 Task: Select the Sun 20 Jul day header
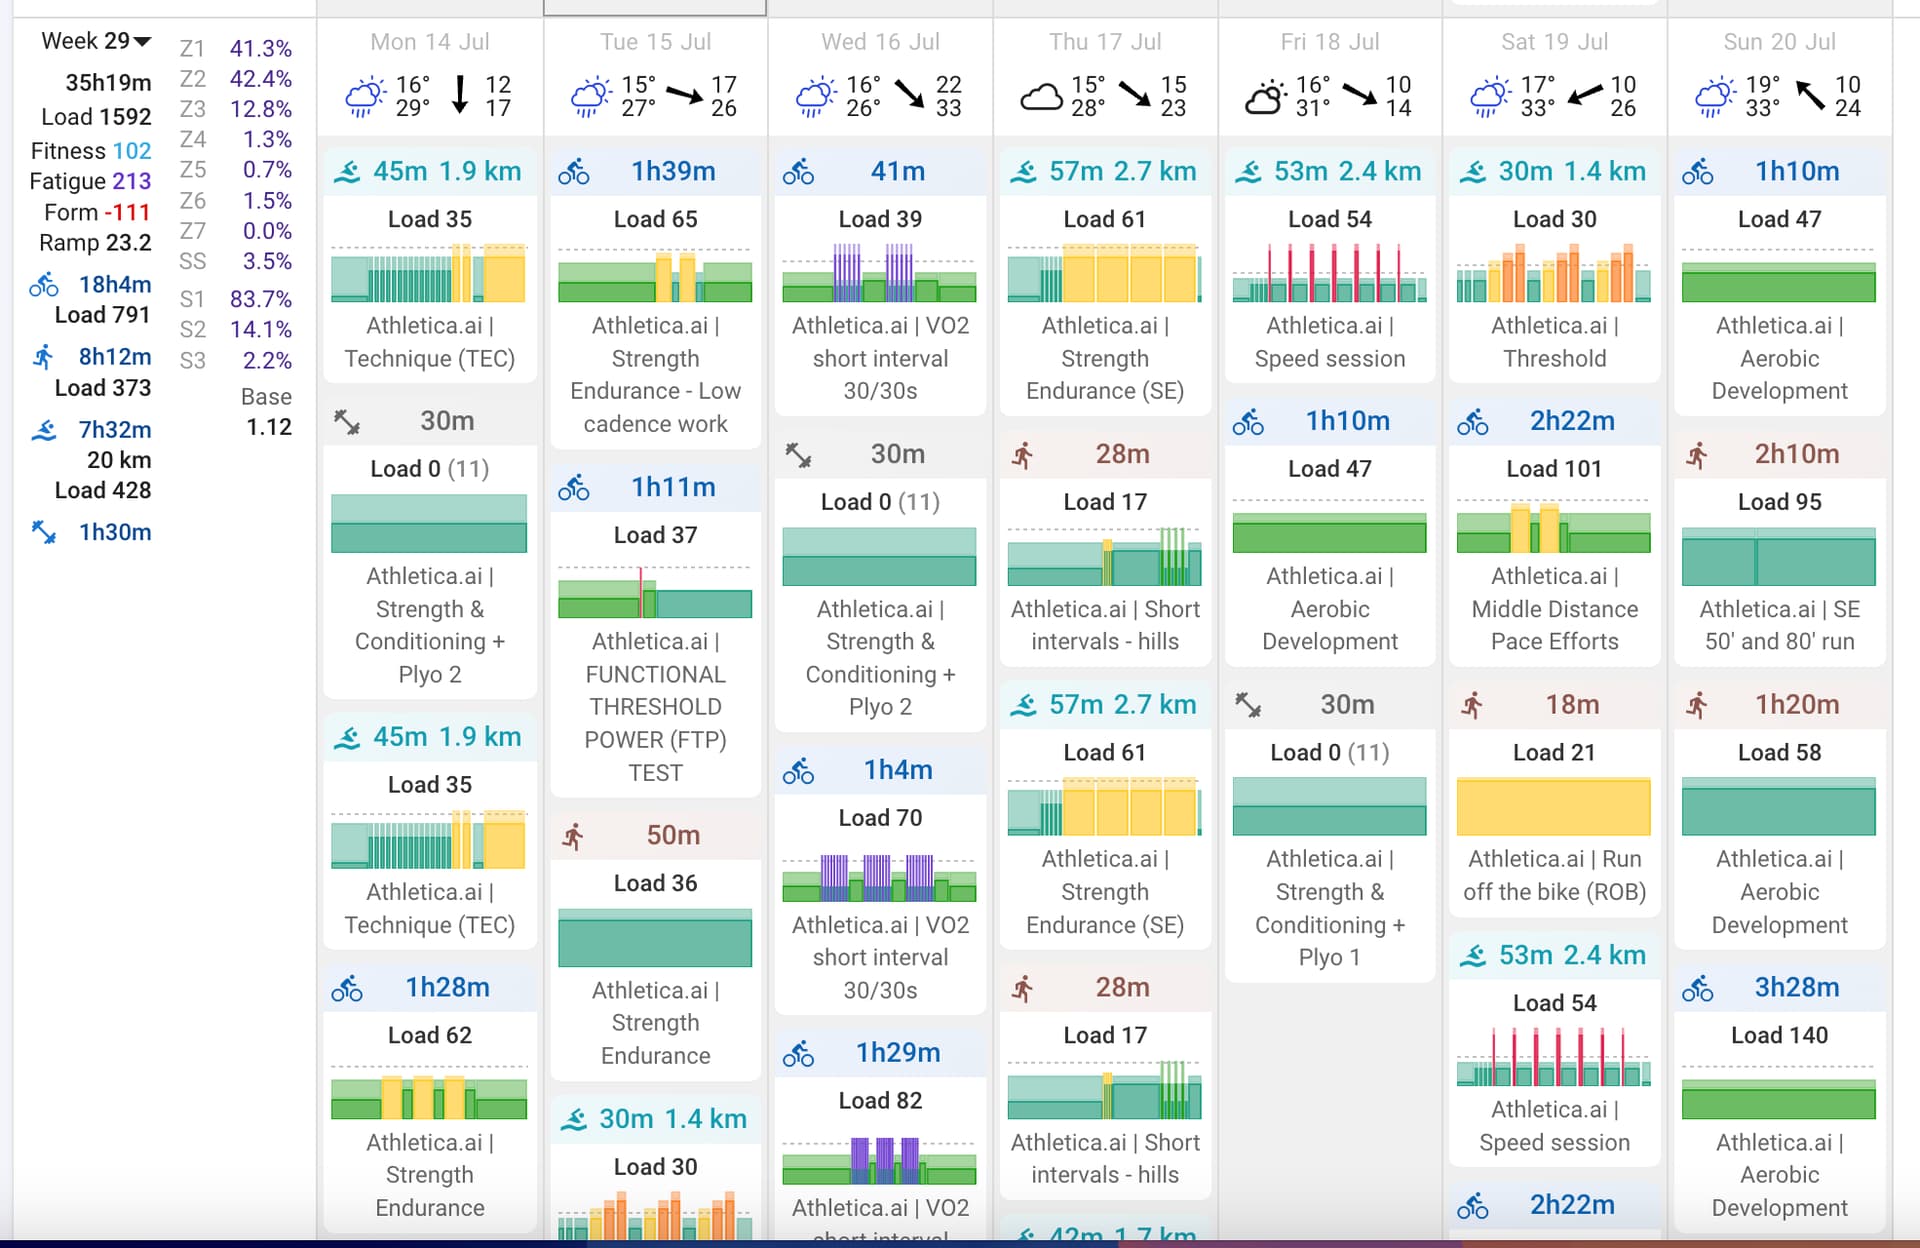coord(1780,42)
